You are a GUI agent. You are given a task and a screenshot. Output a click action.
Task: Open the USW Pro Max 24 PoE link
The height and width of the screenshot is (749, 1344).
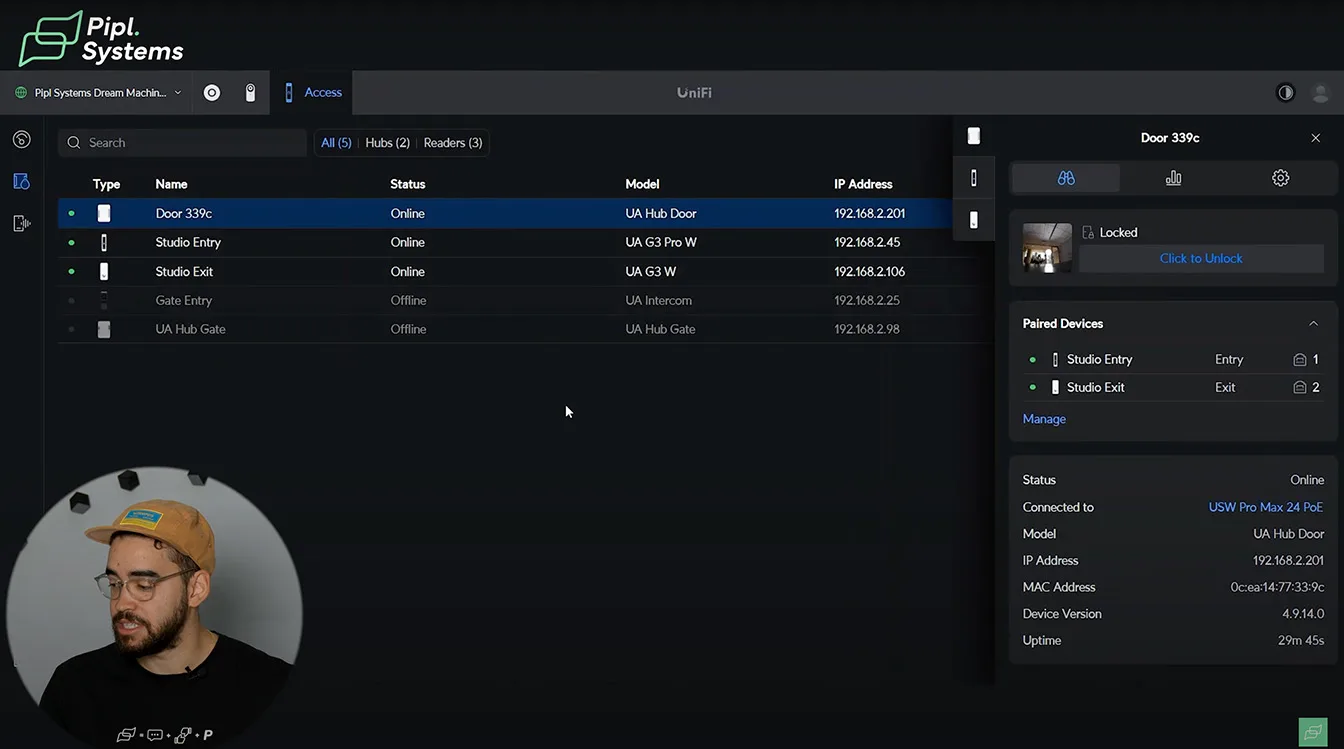pos(1266,507)
